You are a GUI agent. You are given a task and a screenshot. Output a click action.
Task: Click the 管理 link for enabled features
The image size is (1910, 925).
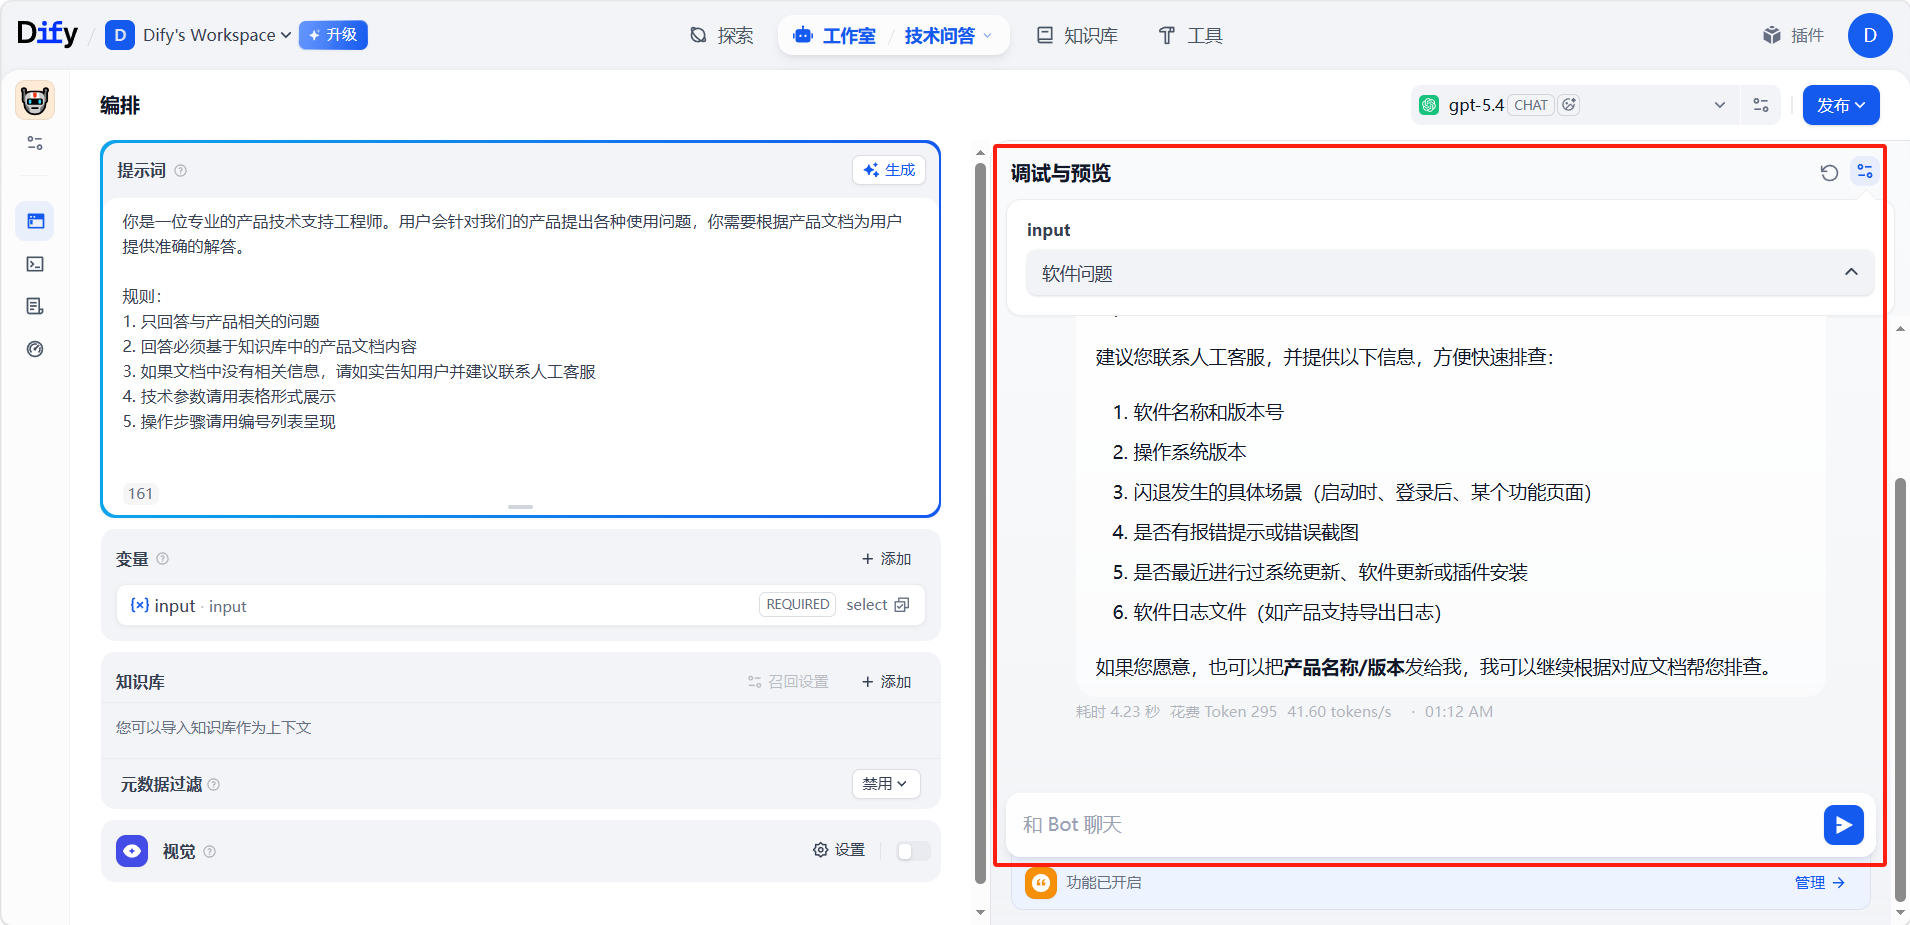click(x=1819, y=883)
